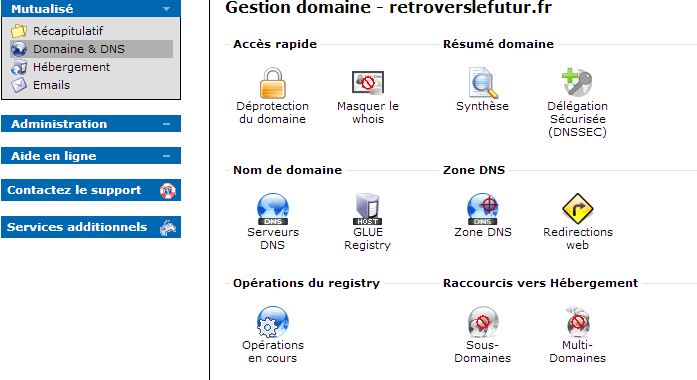Expand the Aide en ligne panel toggle
This screenshot has height=380, width=697.
pos(167,156)
